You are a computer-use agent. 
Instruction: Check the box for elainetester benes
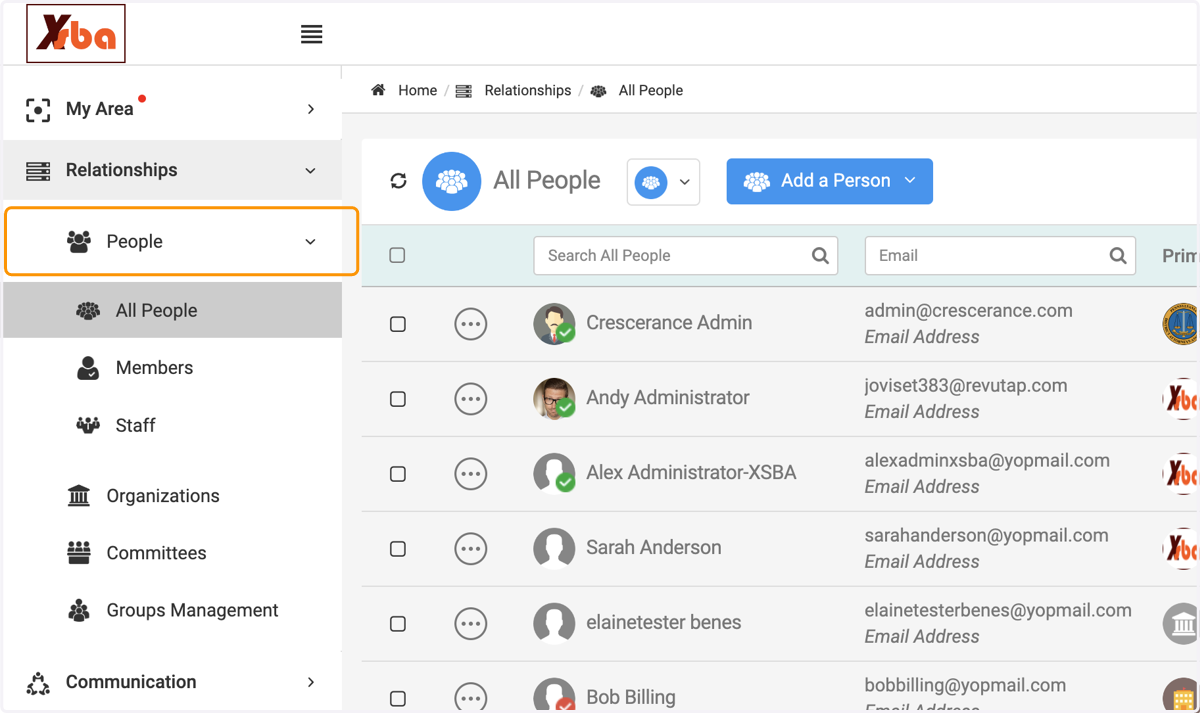pos(398,624)
